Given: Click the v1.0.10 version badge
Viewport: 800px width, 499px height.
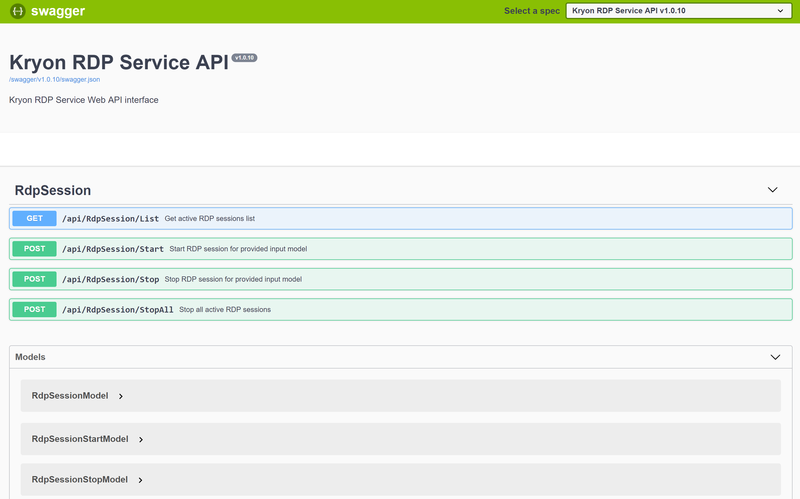Looking at the screenshot, I should click(244, 58).
